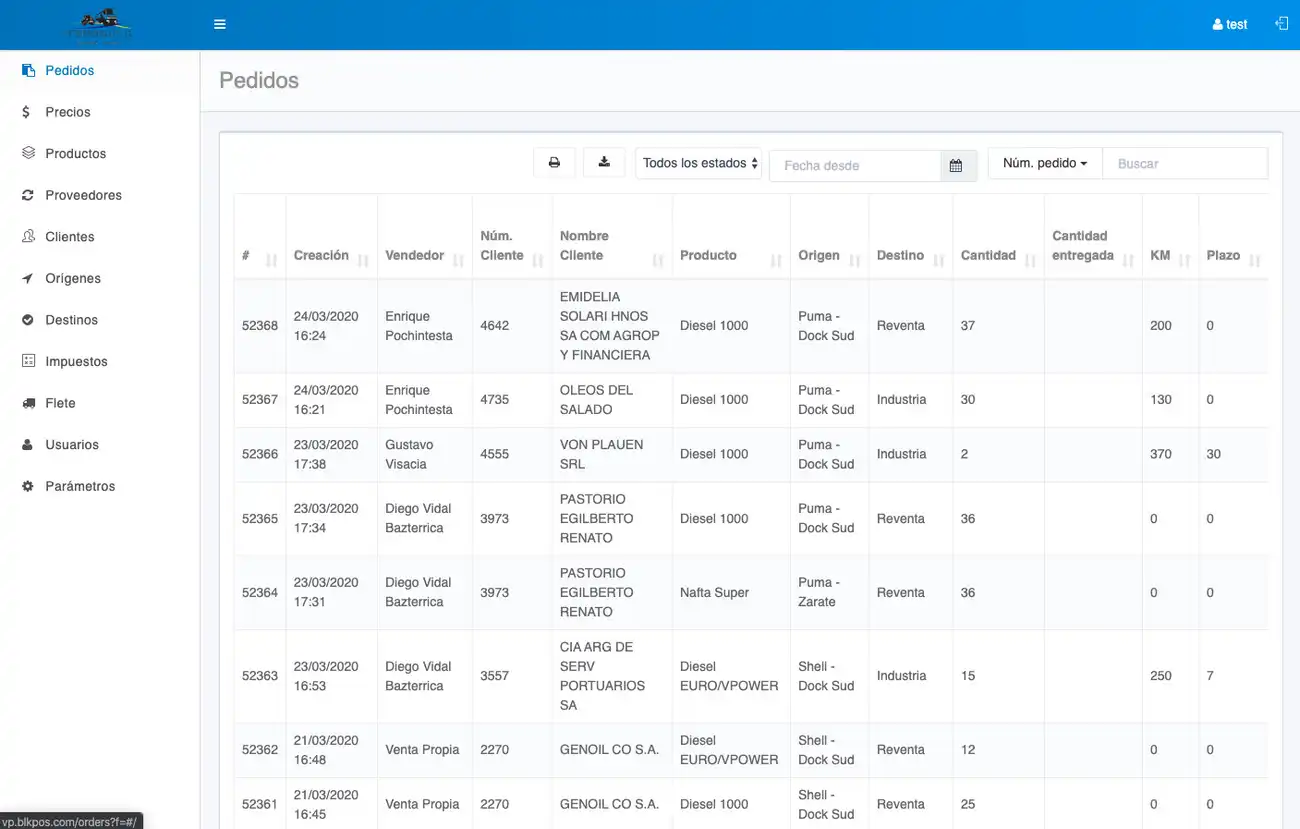
Task: Download the orders list
Action: pyautogui.click(x=604, y=163)
